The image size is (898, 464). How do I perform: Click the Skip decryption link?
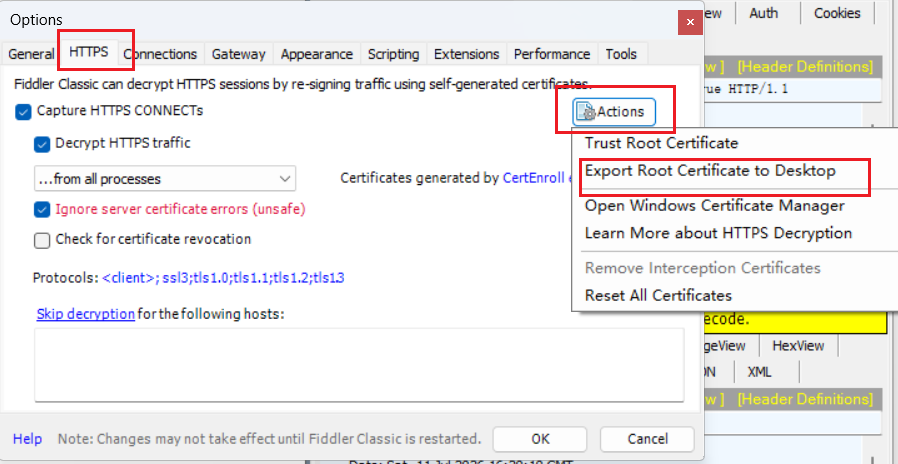86,314
